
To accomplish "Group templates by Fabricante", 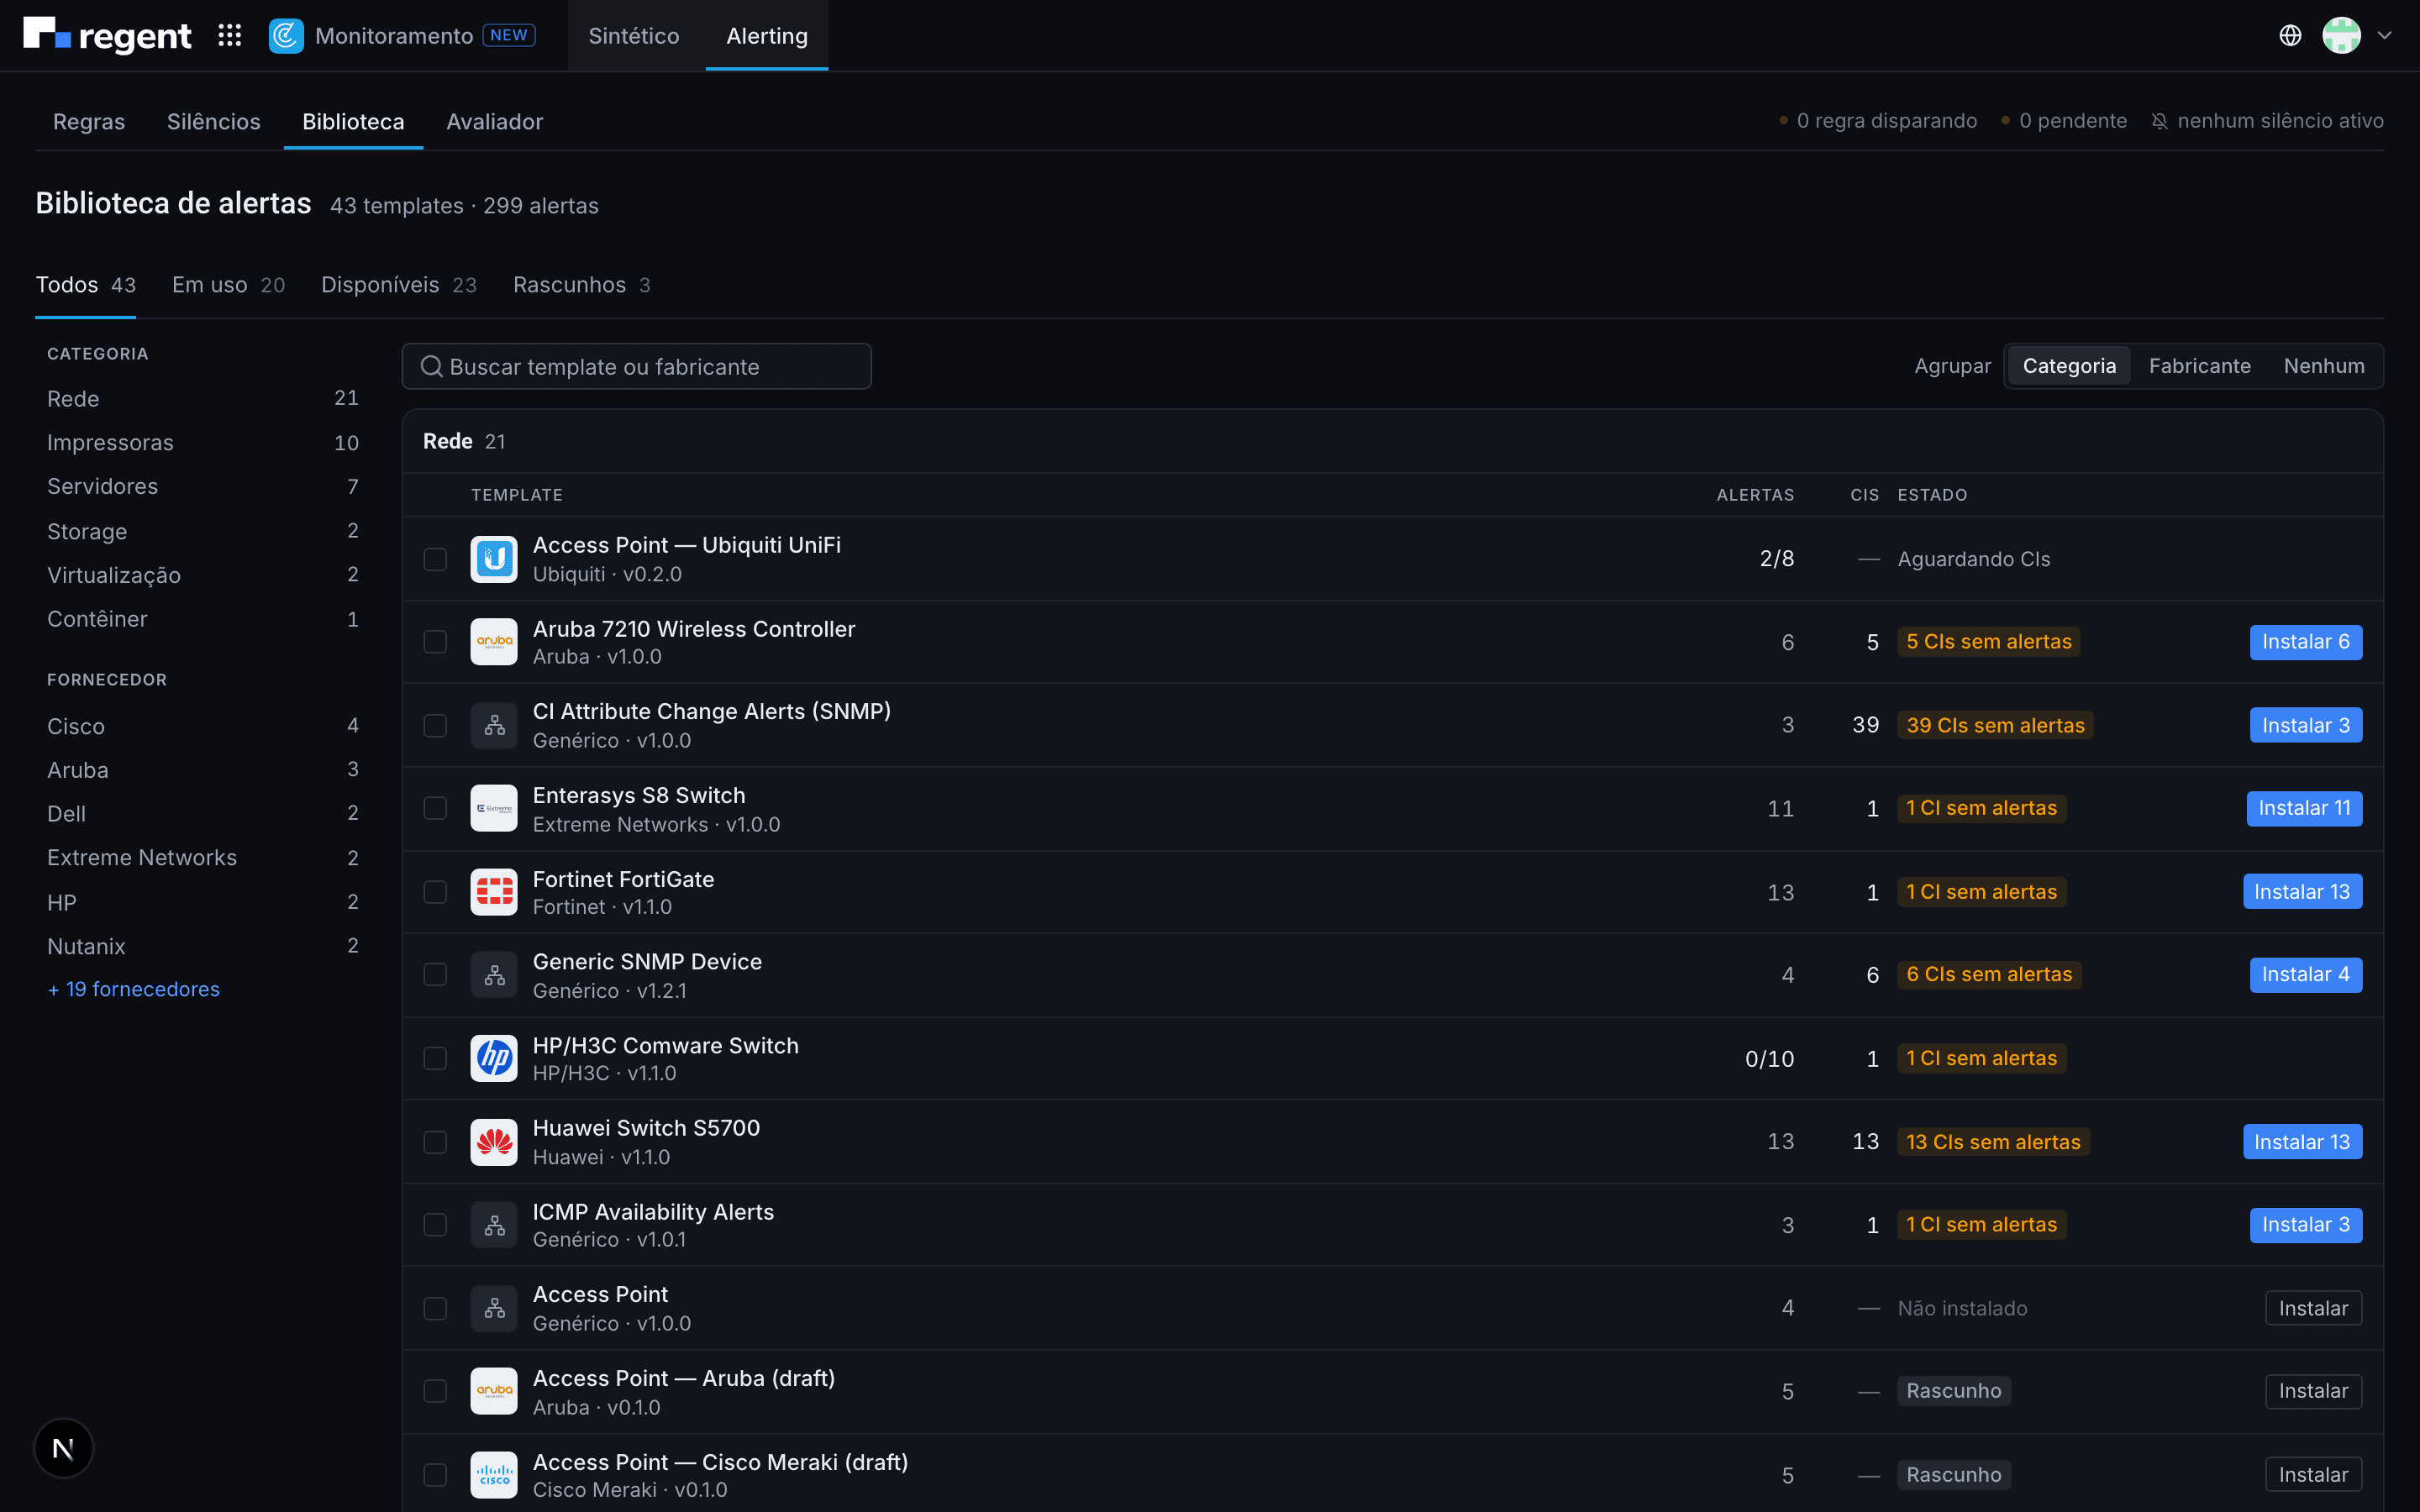I will coord(2200,366).
